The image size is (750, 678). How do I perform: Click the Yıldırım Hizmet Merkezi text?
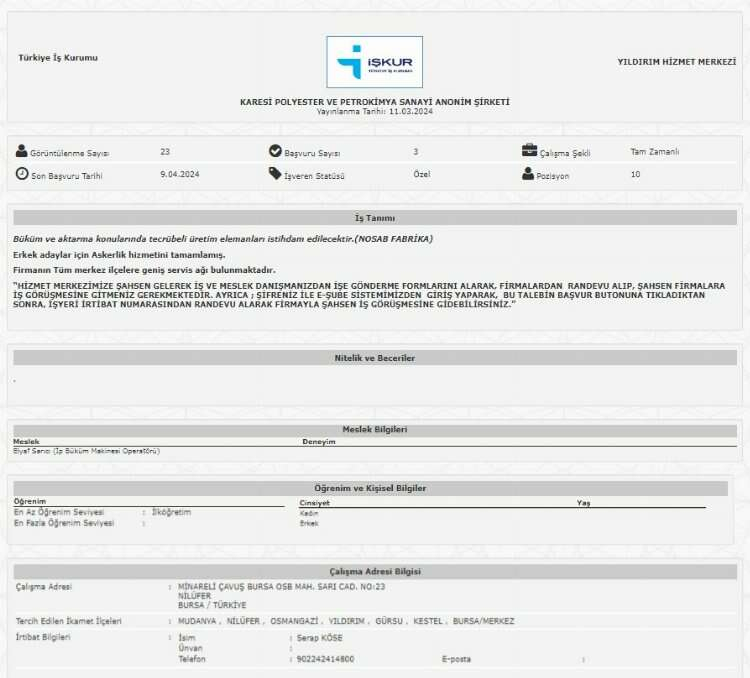[676, 62]
